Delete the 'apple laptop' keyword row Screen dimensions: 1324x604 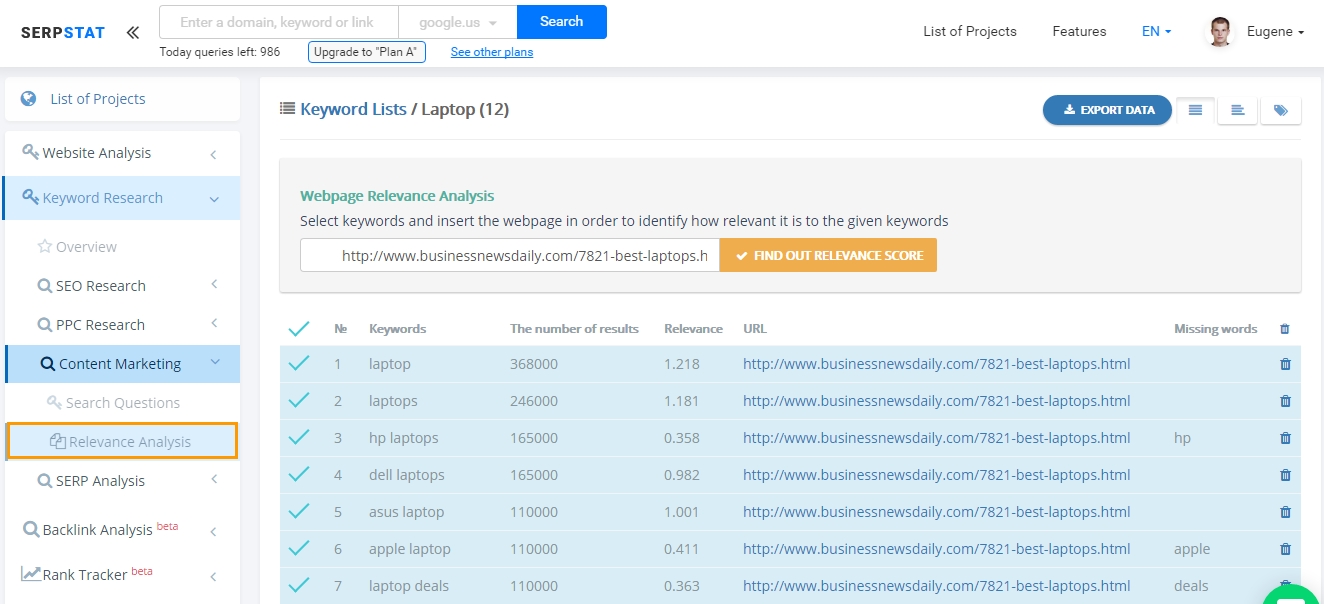point(1285,549)
